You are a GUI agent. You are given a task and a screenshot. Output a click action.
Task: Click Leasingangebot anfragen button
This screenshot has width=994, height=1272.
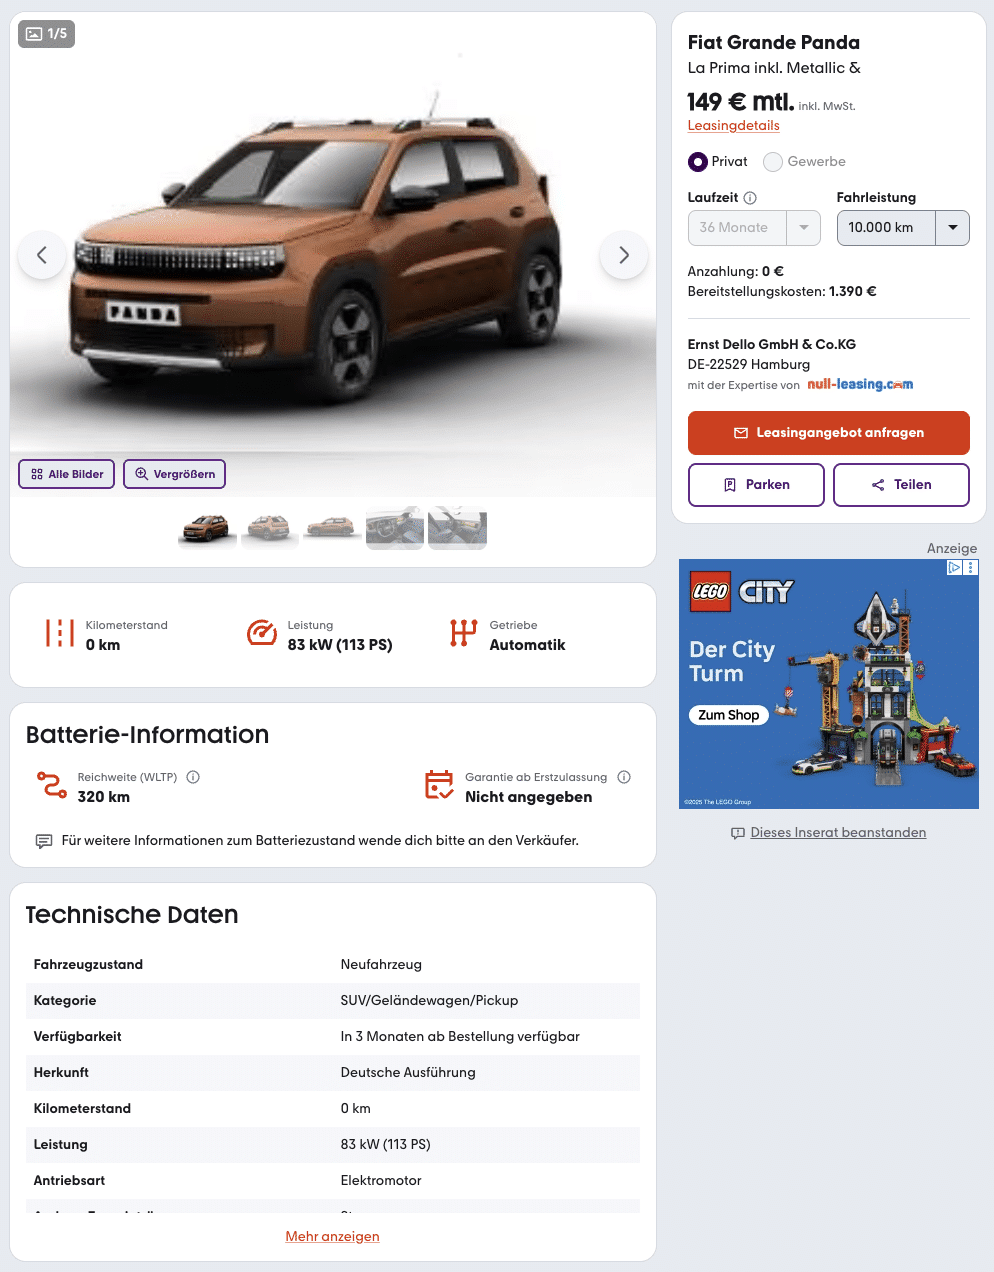click(829, 433)
